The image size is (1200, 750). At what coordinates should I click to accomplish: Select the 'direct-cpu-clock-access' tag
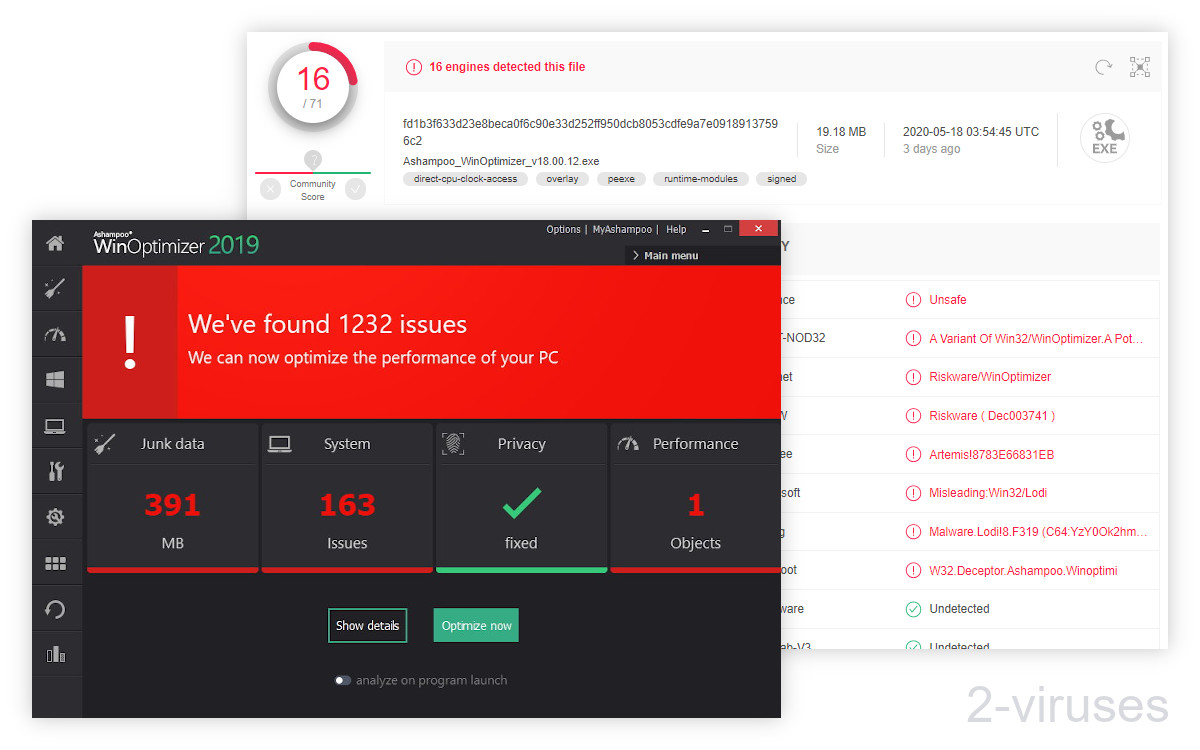(465, 179)
